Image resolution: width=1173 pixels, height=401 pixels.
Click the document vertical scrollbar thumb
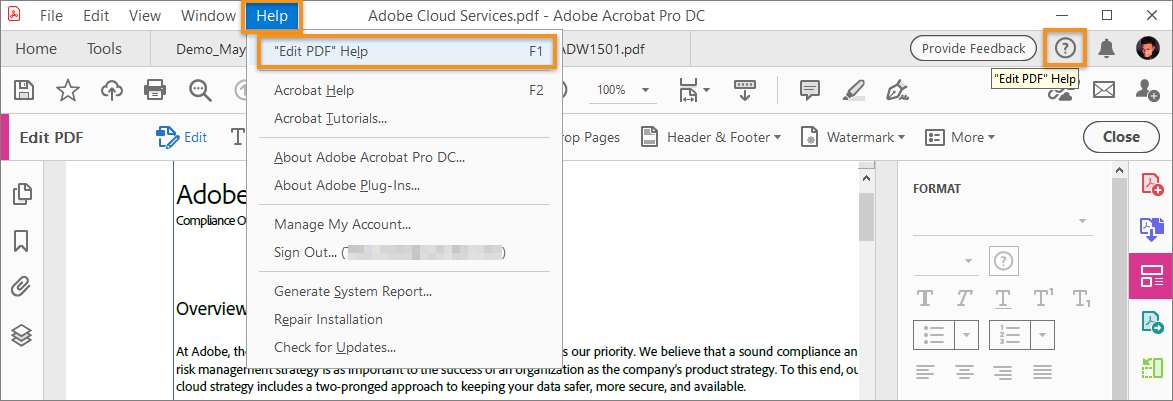point(866,215)
